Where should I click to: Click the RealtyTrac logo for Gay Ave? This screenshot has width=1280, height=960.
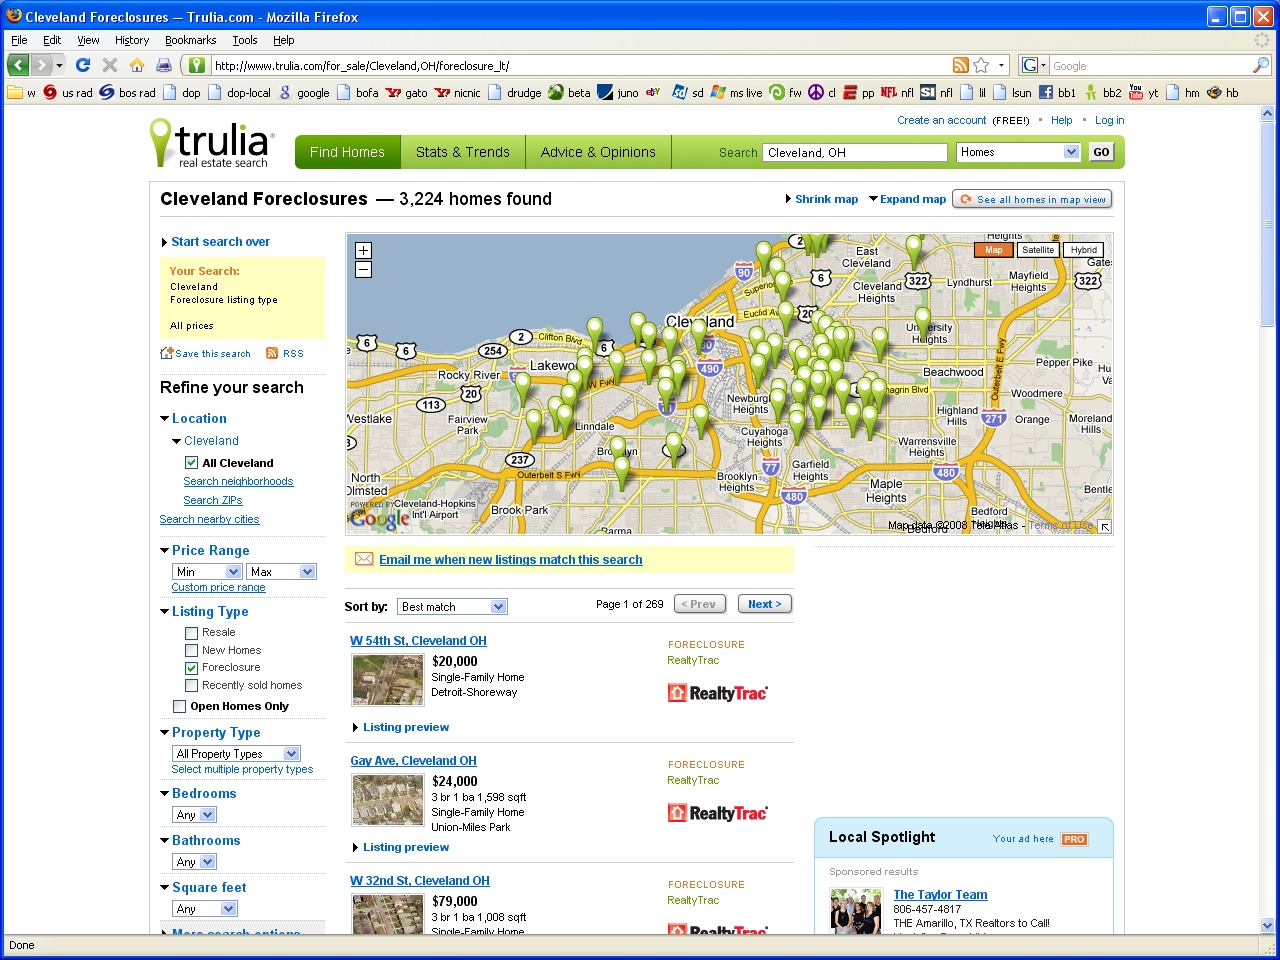pos(717,813)
